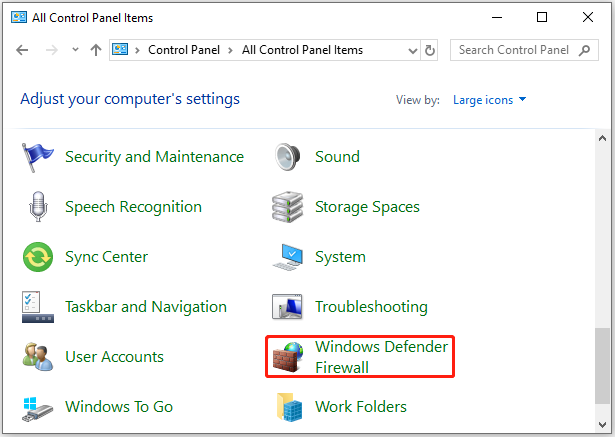The image size is (615, 437).
Task: Open the Security and Maintenance flag icon
Action: (37, 157)
